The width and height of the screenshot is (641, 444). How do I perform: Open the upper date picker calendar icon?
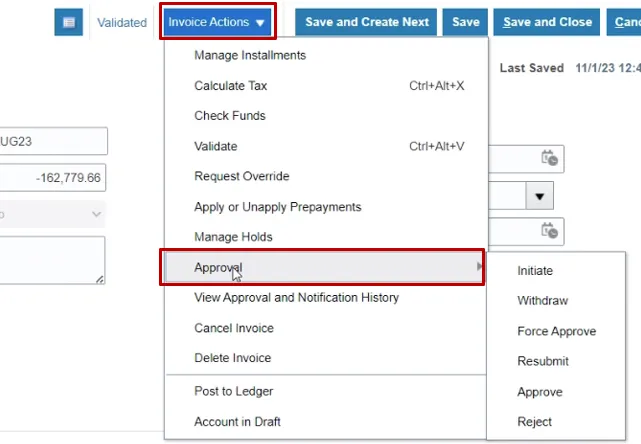[550, 158]
